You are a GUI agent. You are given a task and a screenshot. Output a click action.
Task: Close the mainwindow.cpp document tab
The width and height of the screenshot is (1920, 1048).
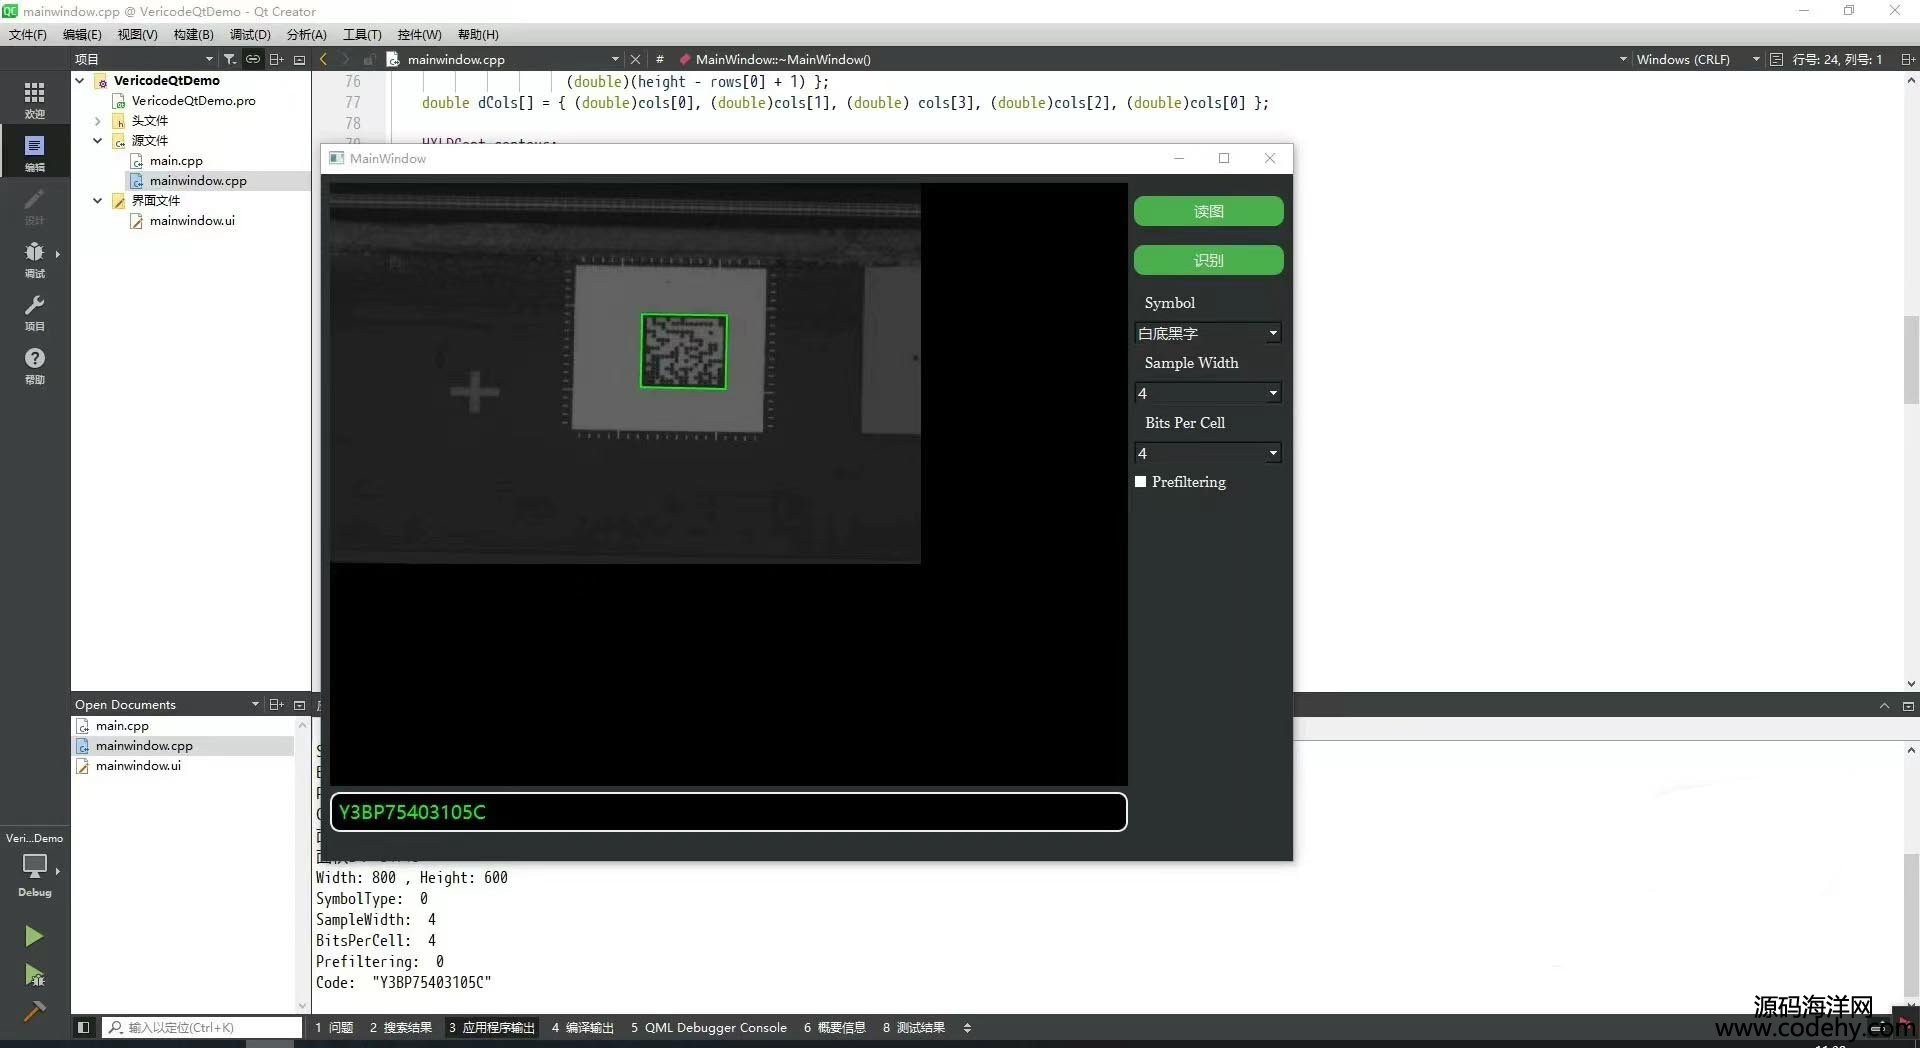coord(635,59)
